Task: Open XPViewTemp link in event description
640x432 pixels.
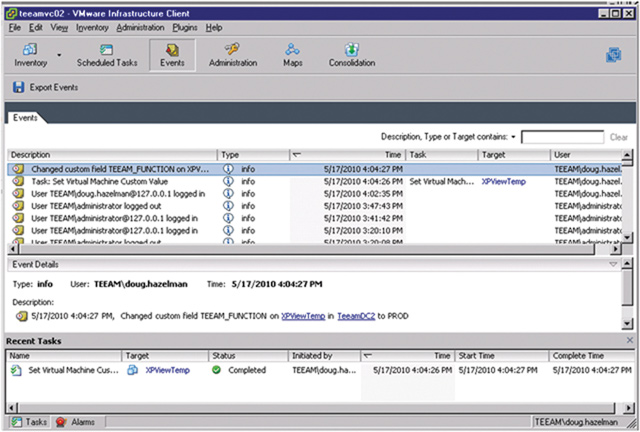Action: click(x=303, y=316)
